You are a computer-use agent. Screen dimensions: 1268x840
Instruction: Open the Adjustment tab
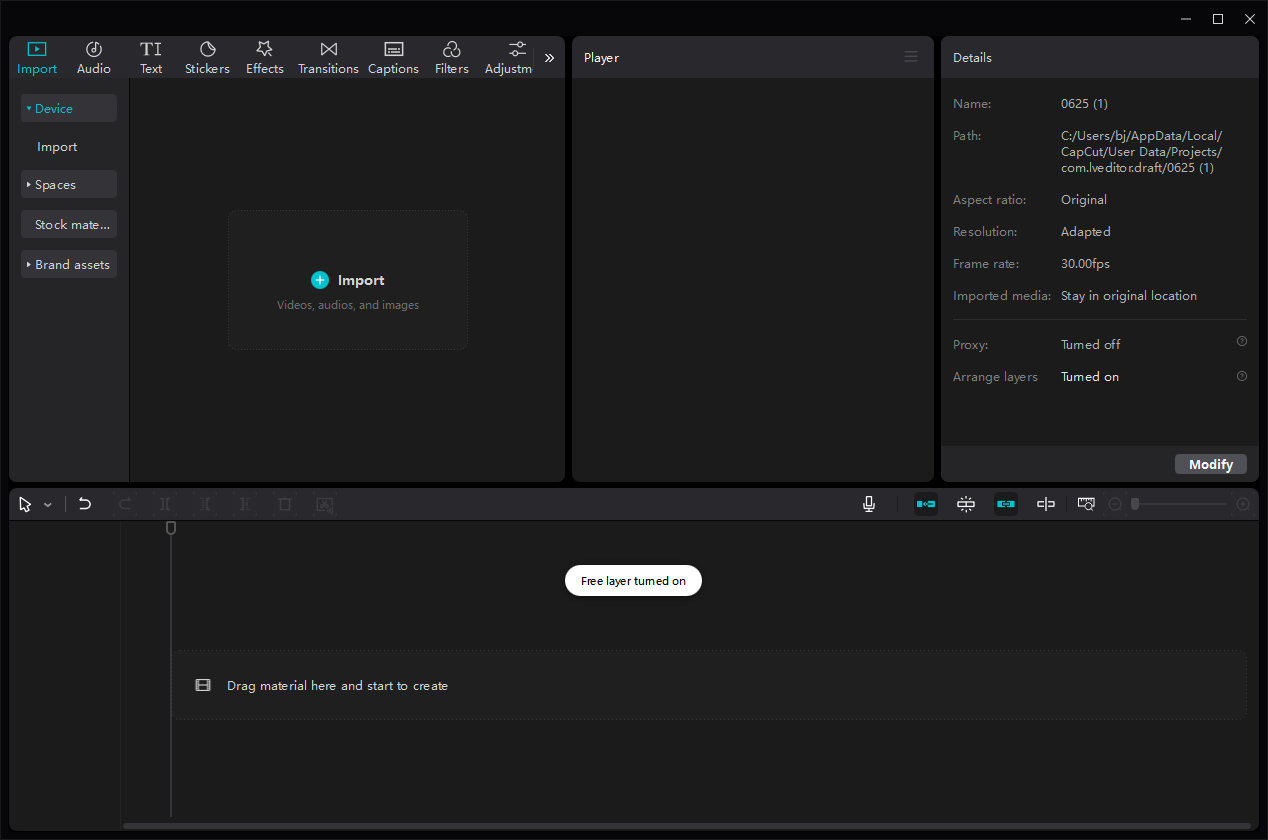(509, 58)
